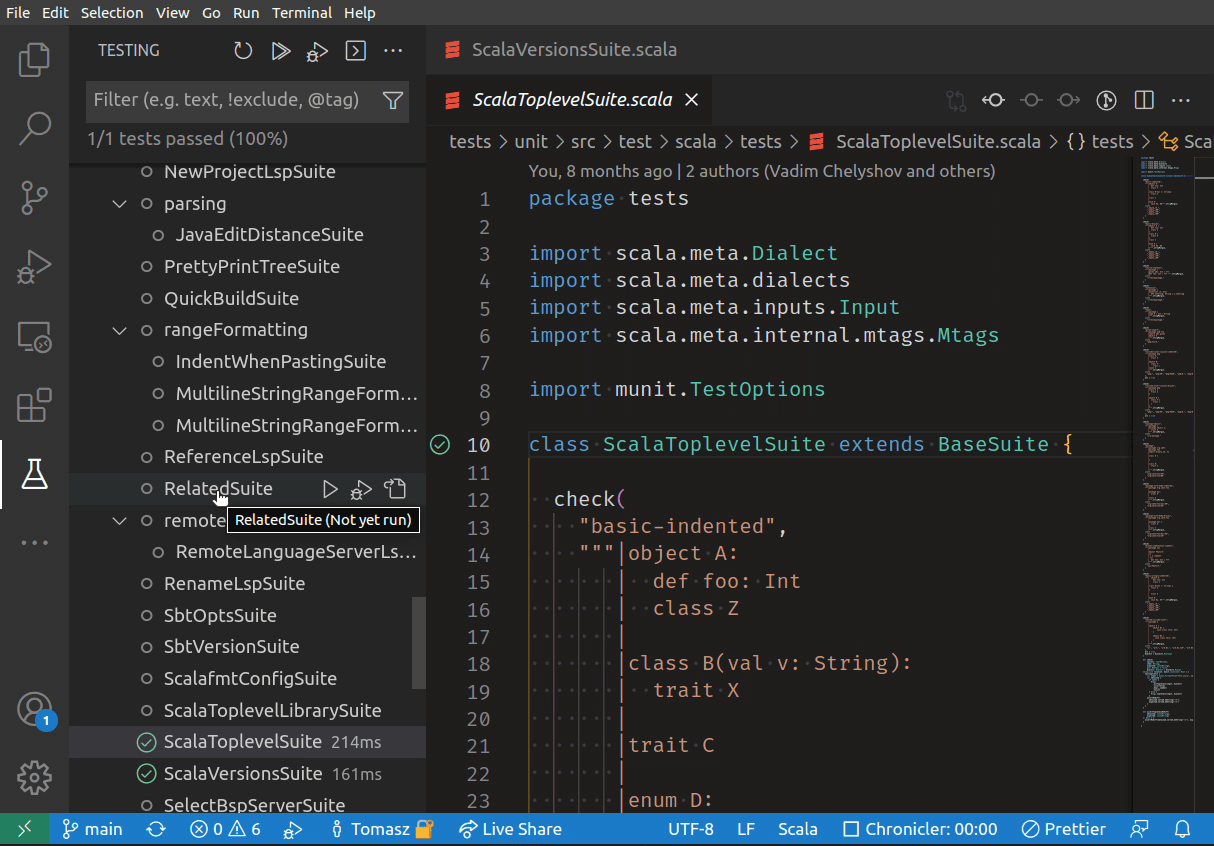This screenshot has height=846, width=1214.
Task: Debug all tests in Testing header
Action: pos(318,50)
